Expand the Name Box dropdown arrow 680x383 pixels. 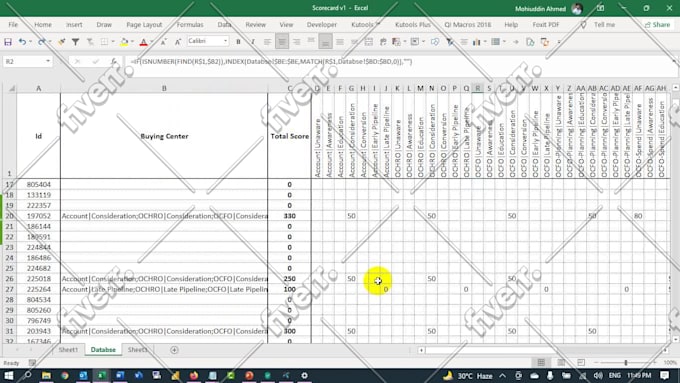(48, 62)
